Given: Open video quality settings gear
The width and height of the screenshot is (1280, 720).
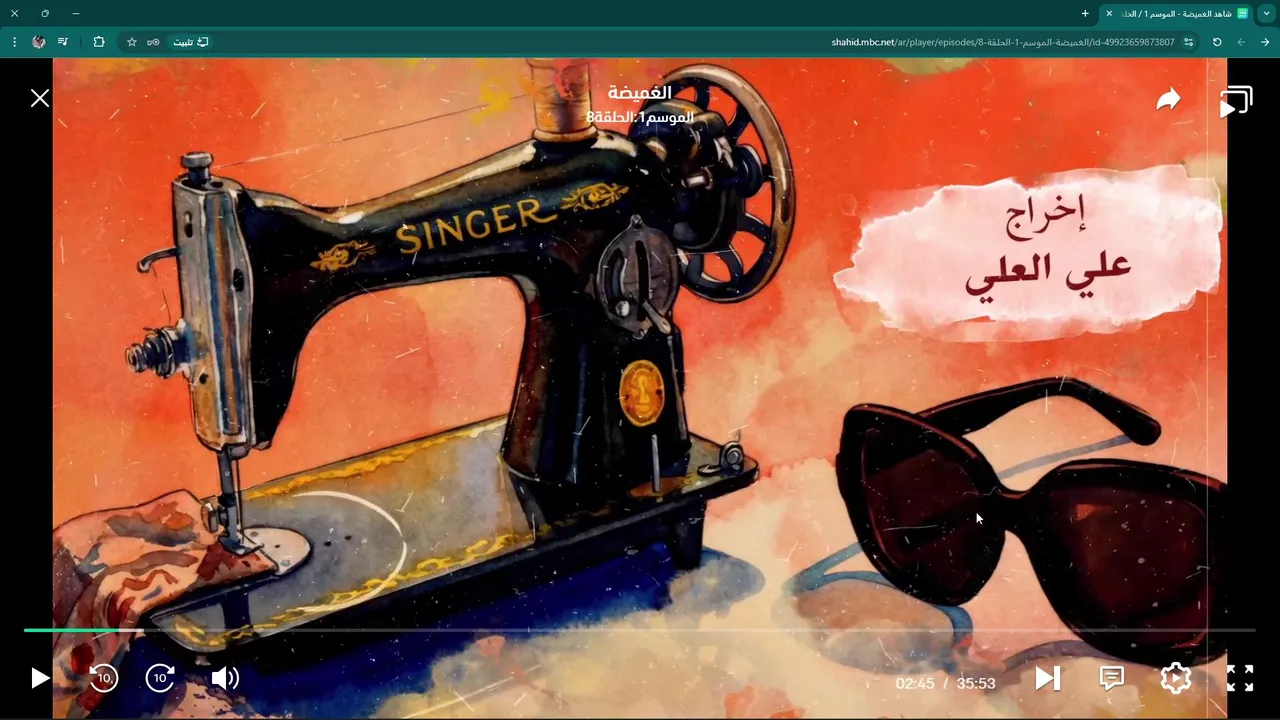Looking at the screenshot, I should point(1176,678).
